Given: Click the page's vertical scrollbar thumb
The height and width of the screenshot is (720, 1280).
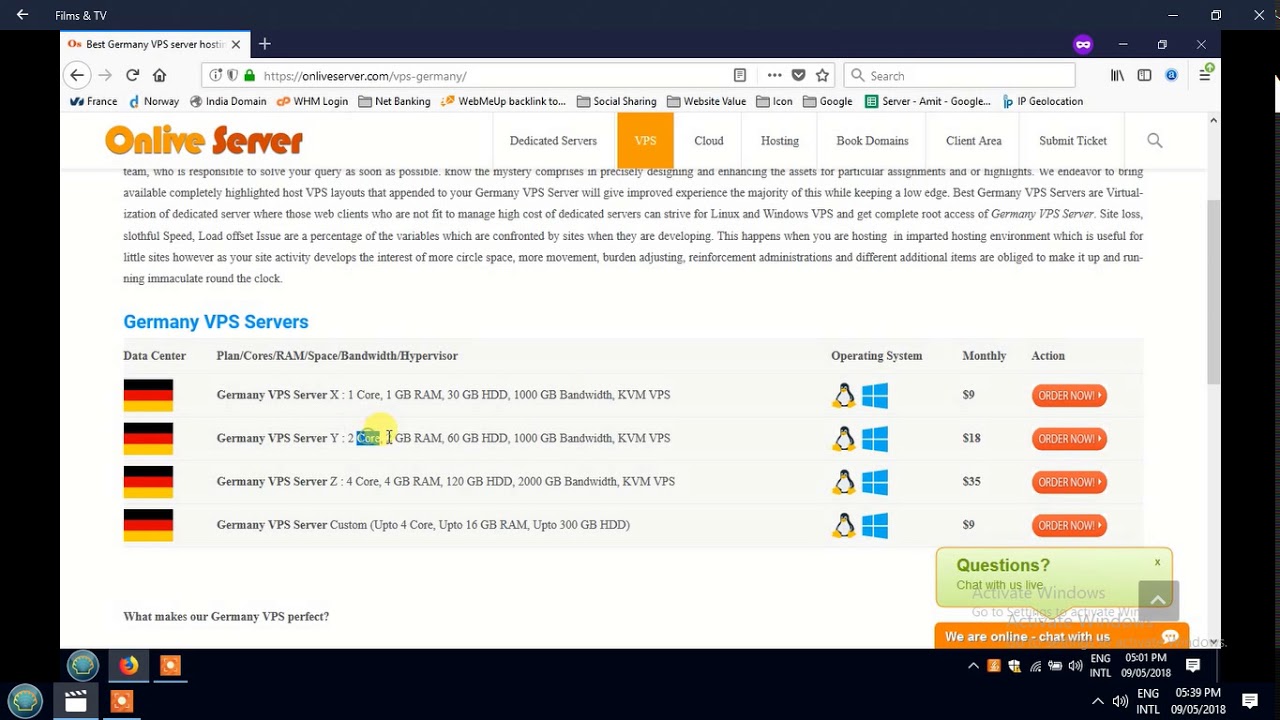Looking at the screenshot, I should (x=1213, y=291).
